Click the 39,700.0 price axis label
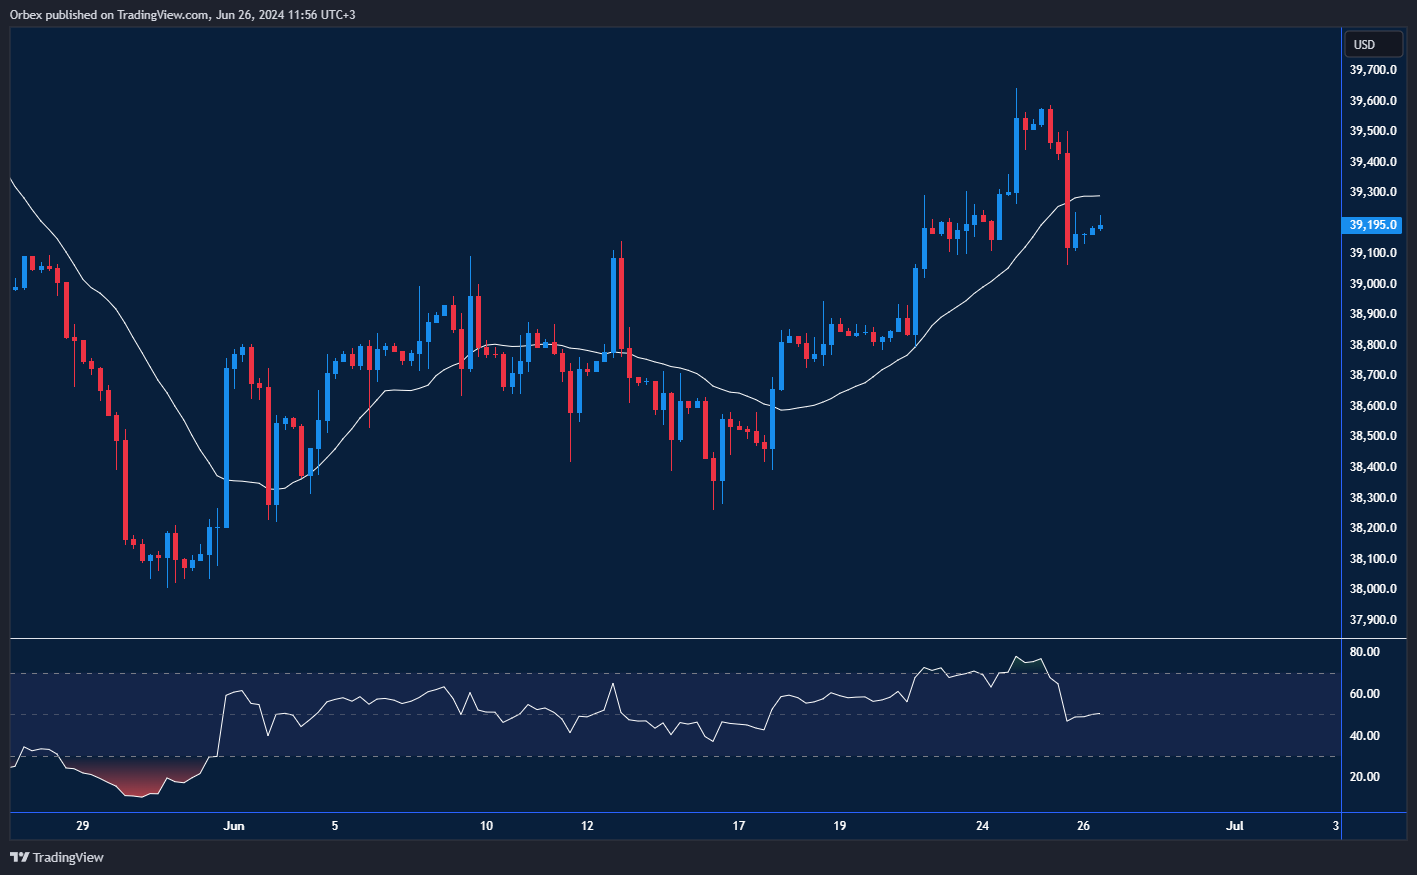1417x875 pixels. click(x=1372, y=70)
